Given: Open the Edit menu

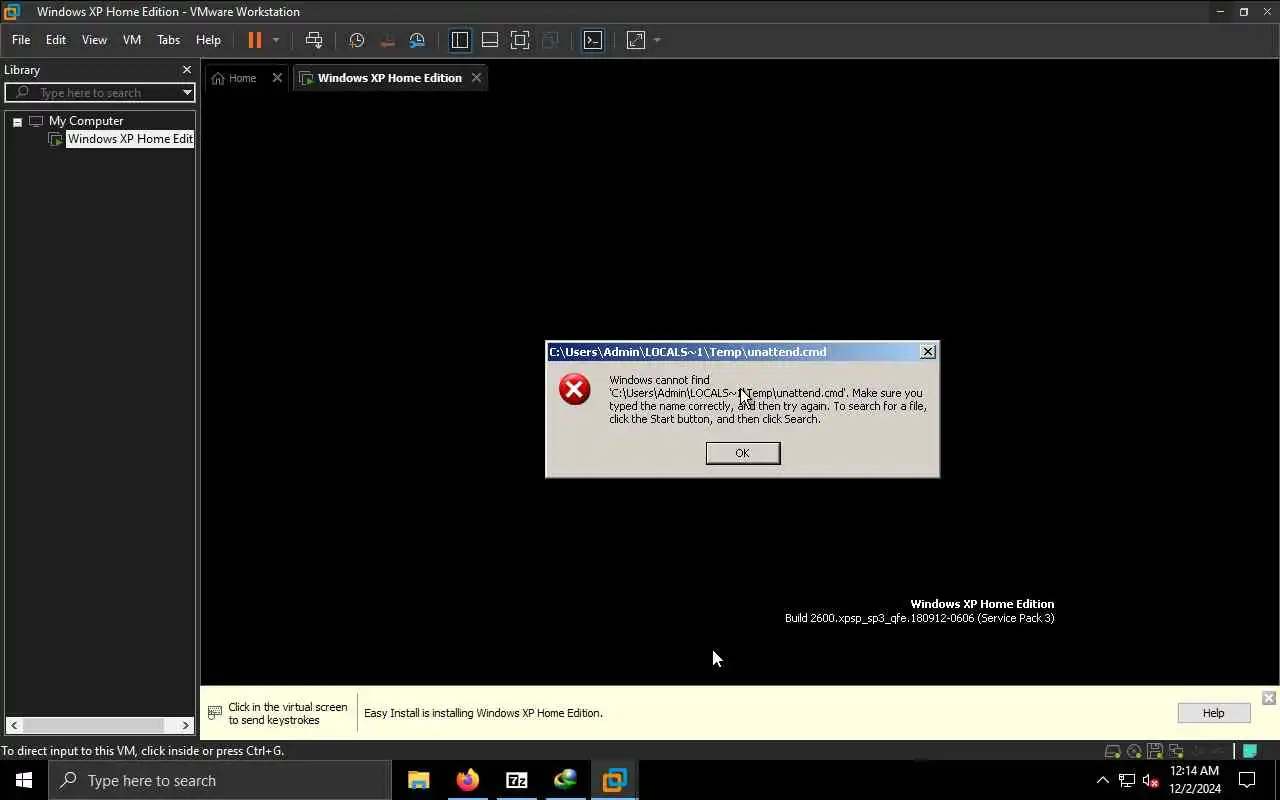Looking at the screenshot, I should (x=56, y=40).
